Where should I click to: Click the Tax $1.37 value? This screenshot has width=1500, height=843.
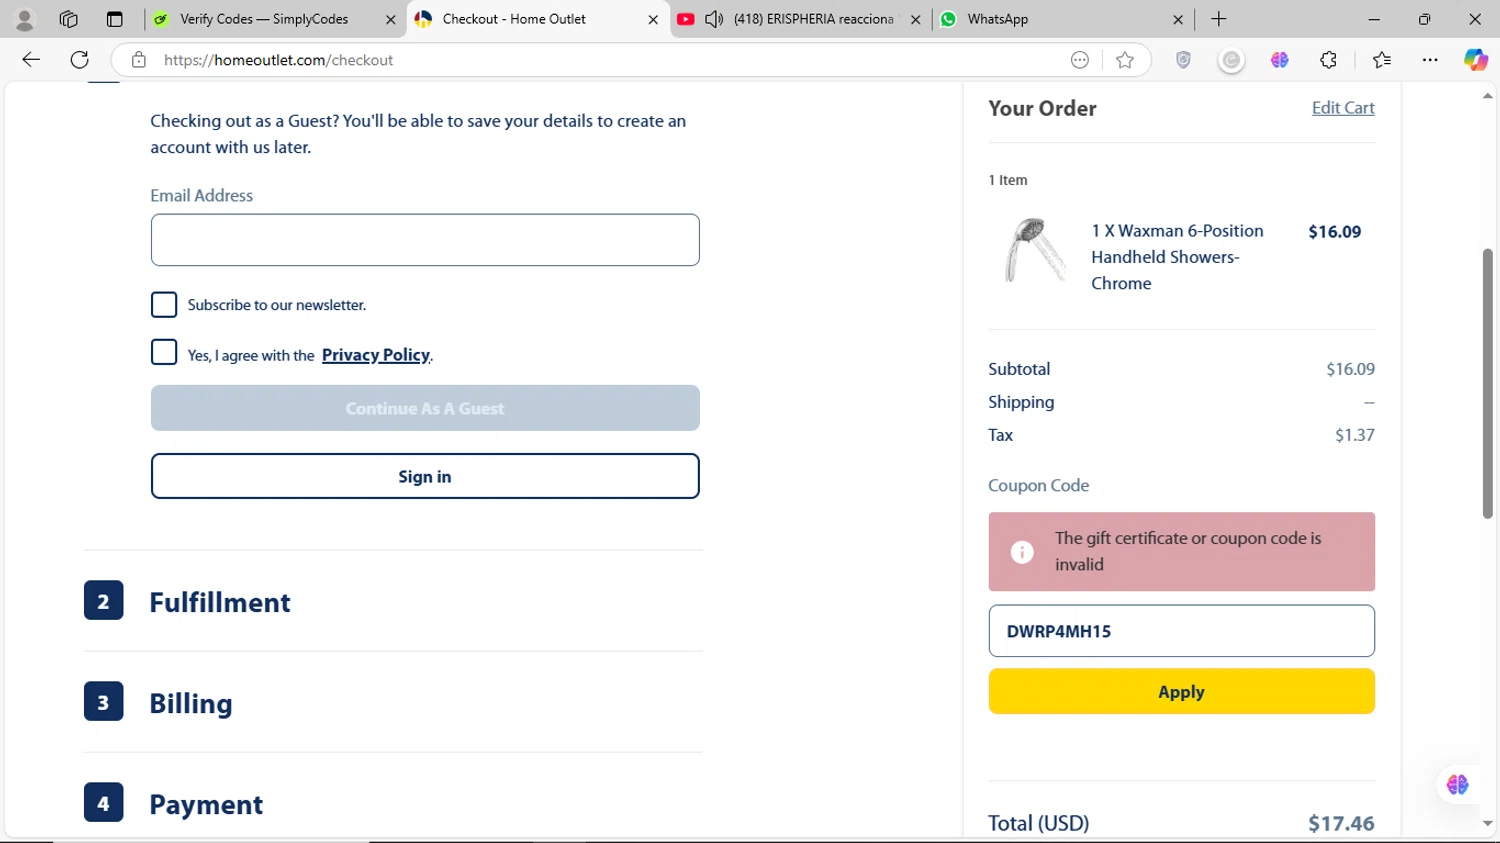(x=1355, y=435)
